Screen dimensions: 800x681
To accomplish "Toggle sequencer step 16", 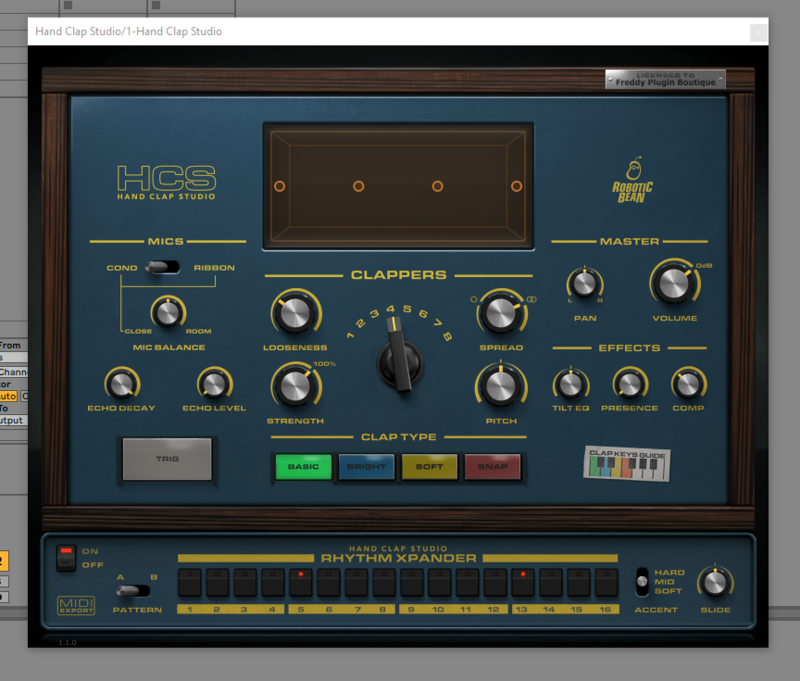I will pyautogui.click(x=607, y=583).
